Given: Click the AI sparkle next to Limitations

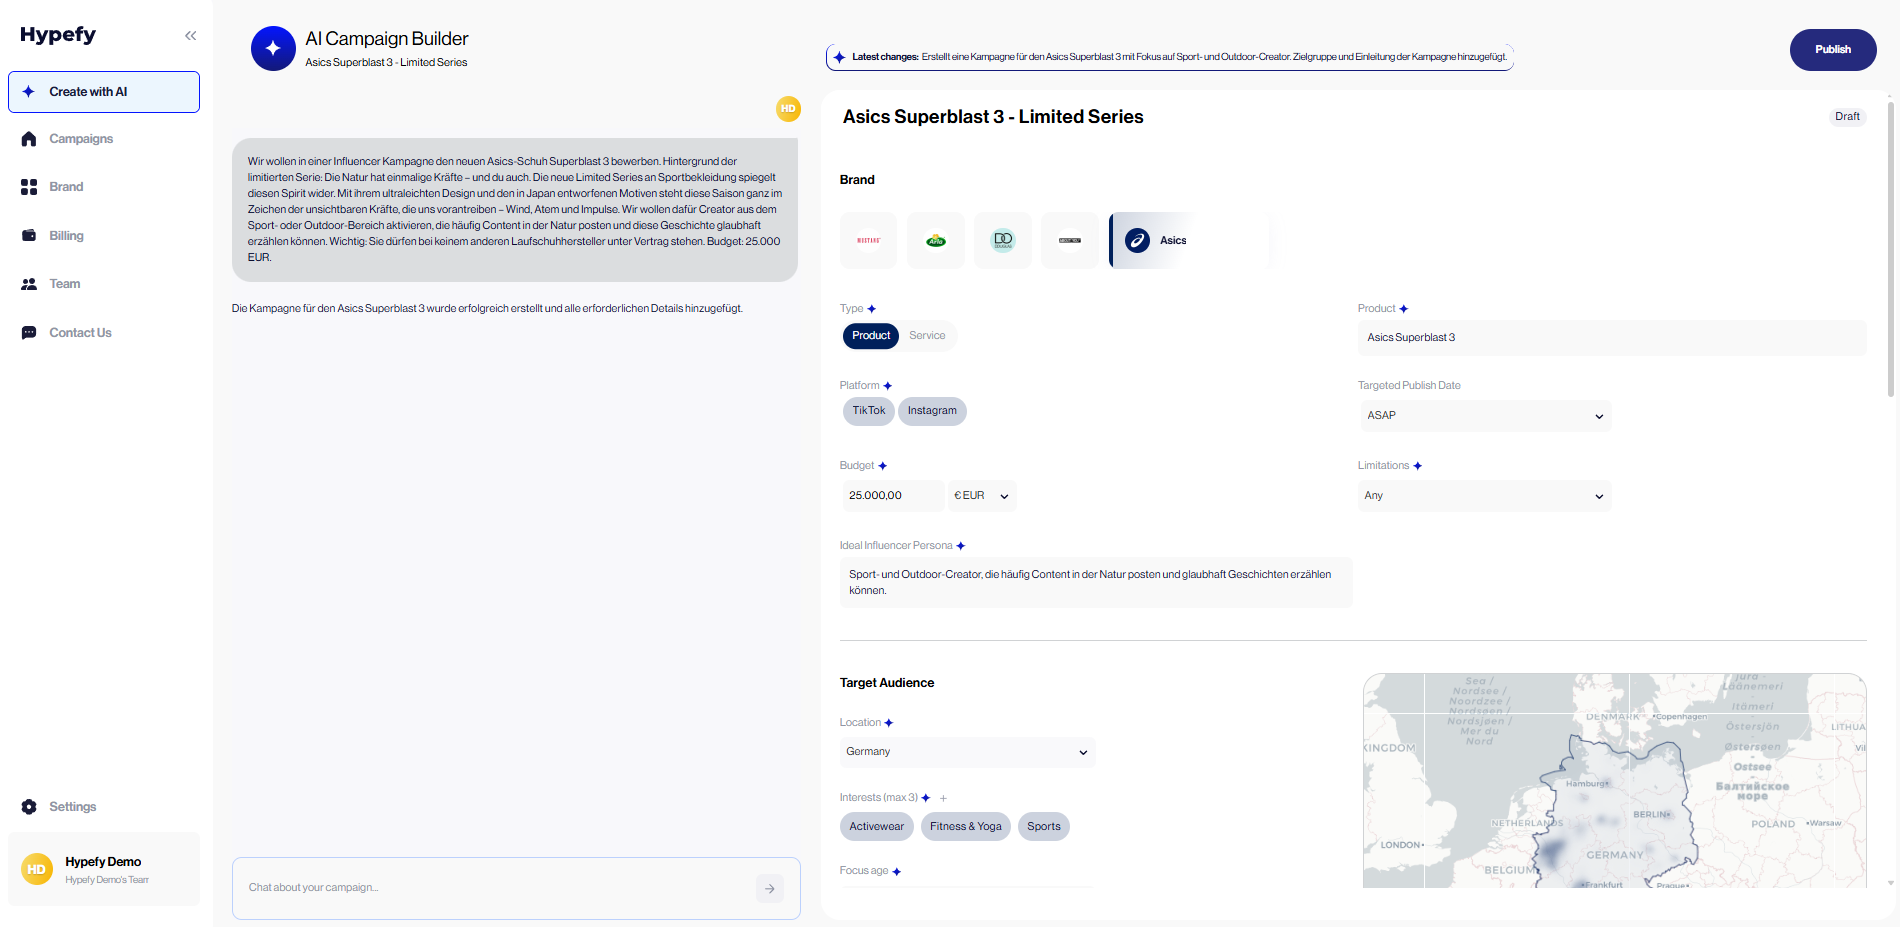Looking at the screenshot, I should coord(1418,466).
